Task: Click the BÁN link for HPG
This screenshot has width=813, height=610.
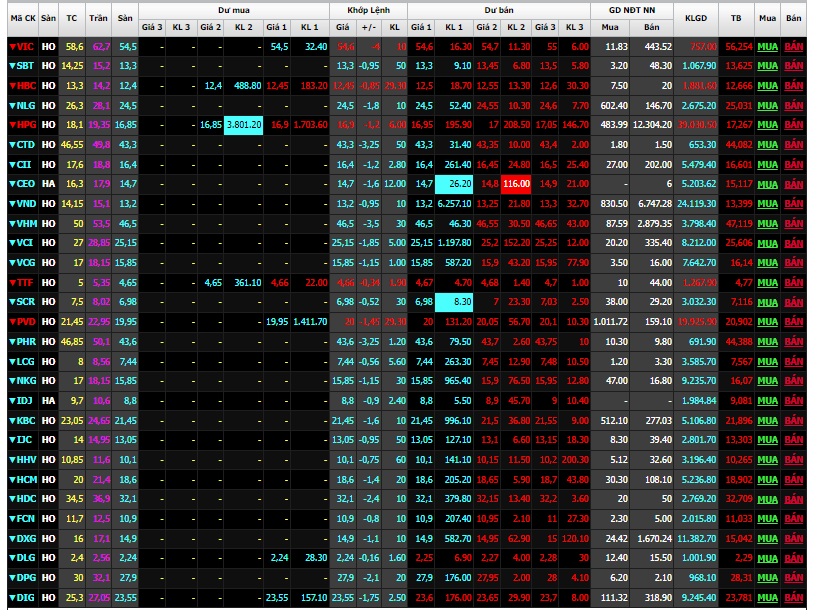Action: coord(793,125)
